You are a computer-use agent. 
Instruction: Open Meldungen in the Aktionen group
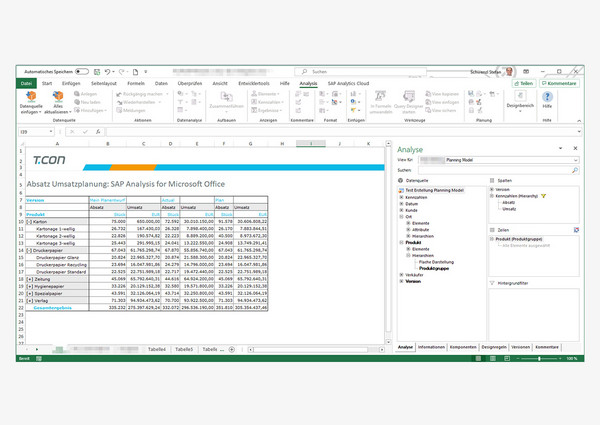coord(130,111)
